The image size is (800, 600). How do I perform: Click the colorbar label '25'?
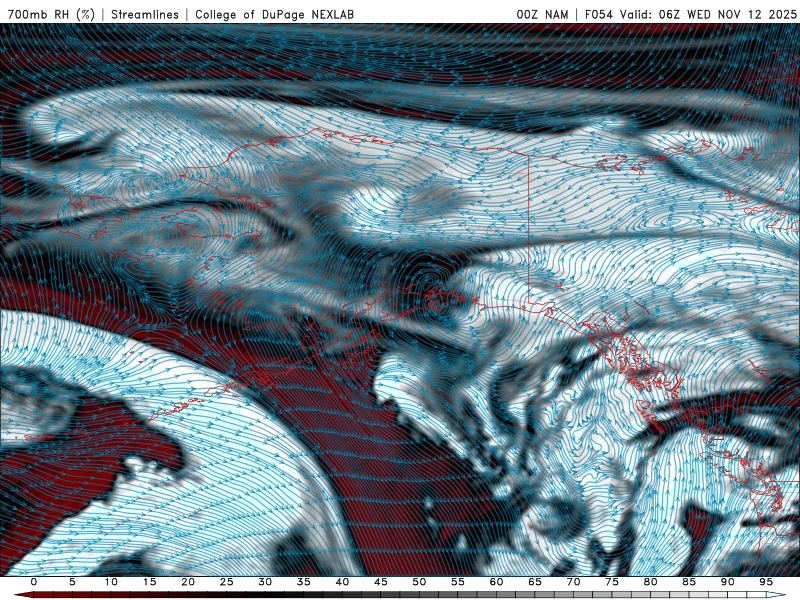tap(227, 582)
